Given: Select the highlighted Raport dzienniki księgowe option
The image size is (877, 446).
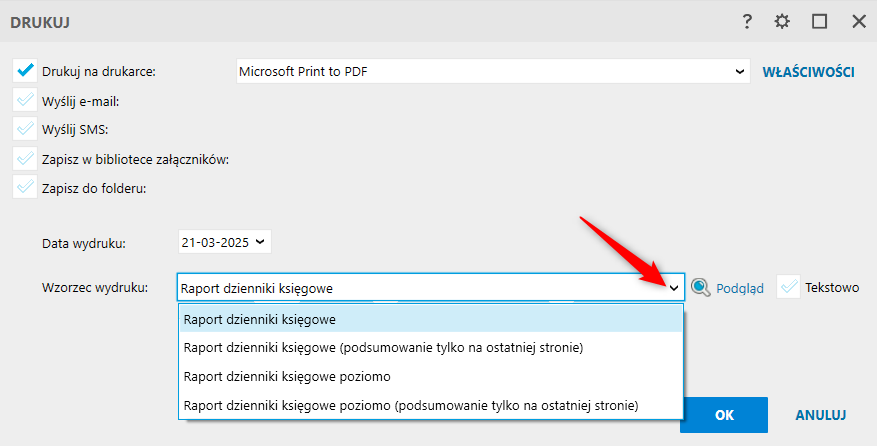Looking at the screenshot, I should pos(260,319).
